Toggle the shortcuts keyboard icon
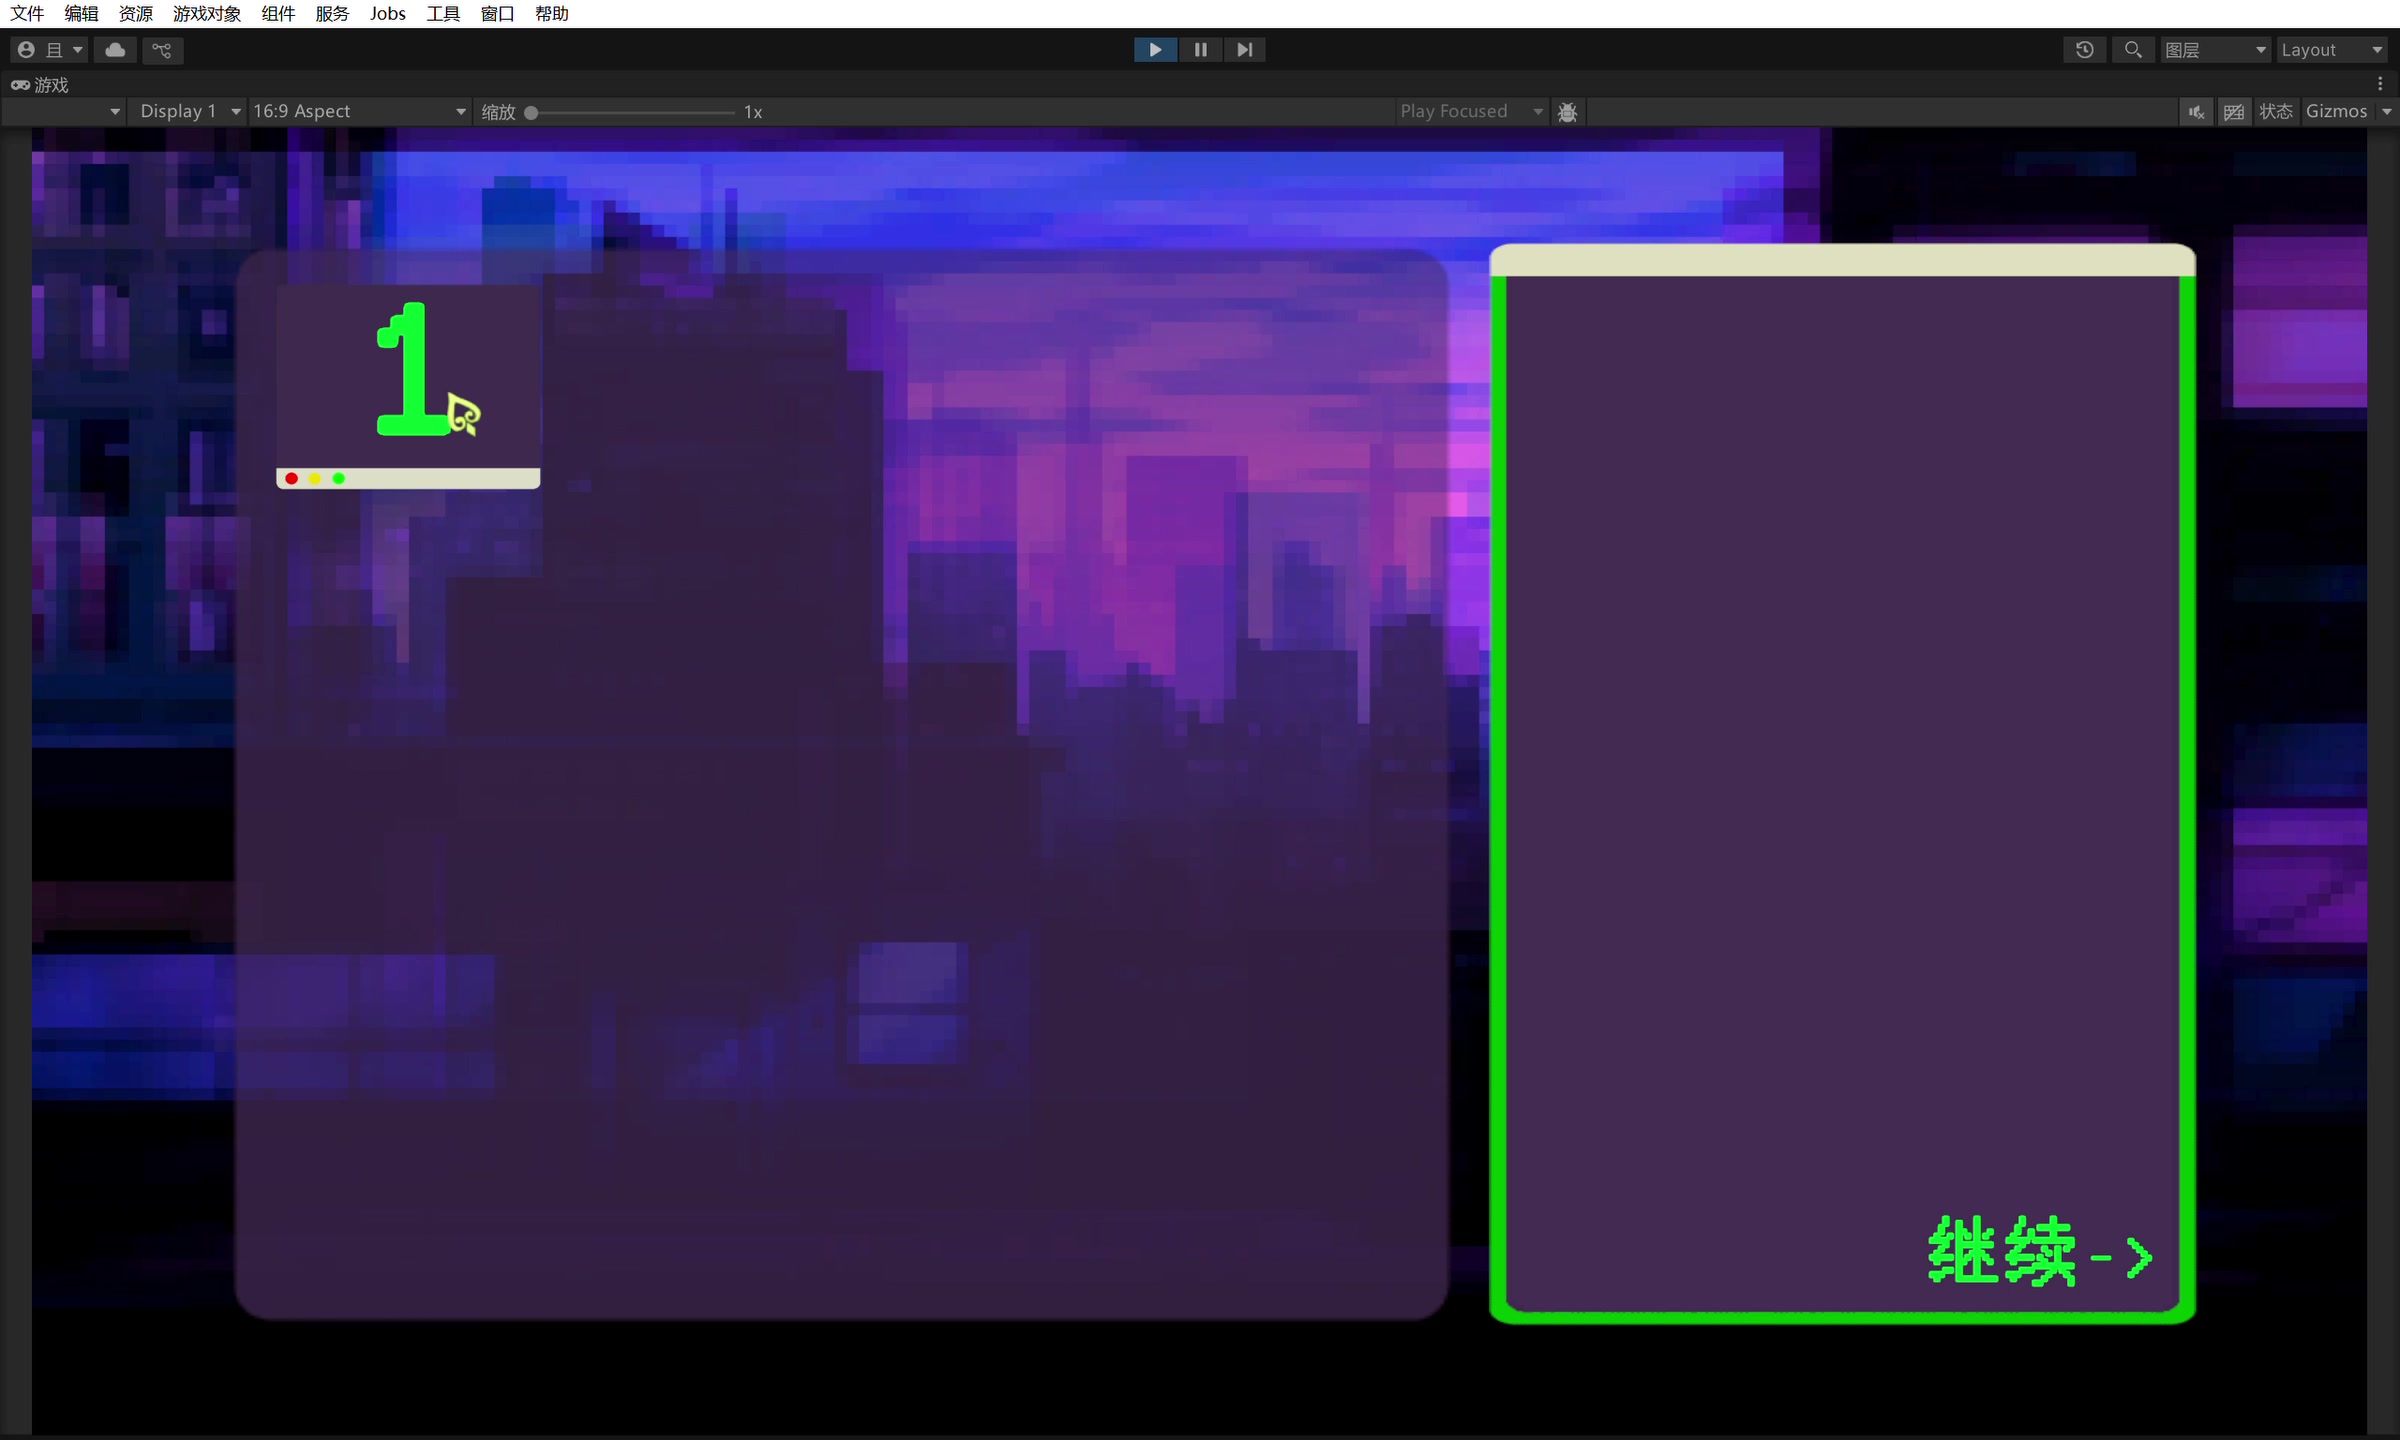The height and width of the screenshot is (1440, 2400). pyautogui.click(x=2233, y=112)
